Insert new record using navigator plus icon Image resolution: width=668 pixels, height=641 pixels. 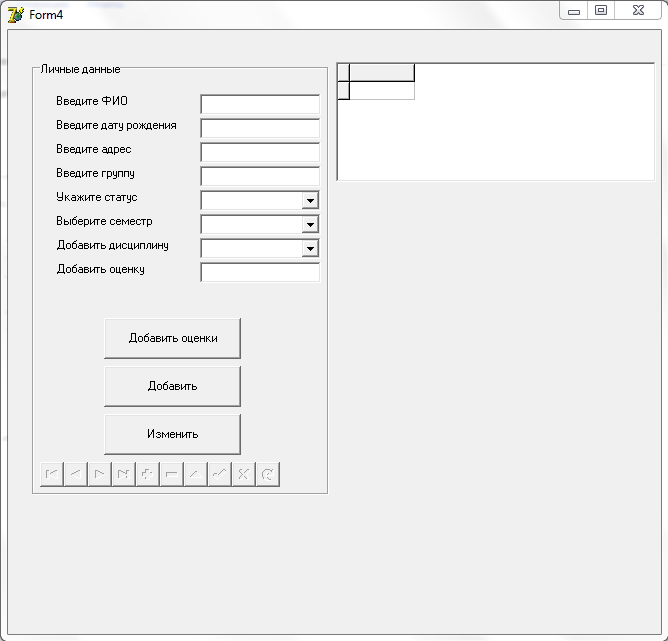[147, 474]
